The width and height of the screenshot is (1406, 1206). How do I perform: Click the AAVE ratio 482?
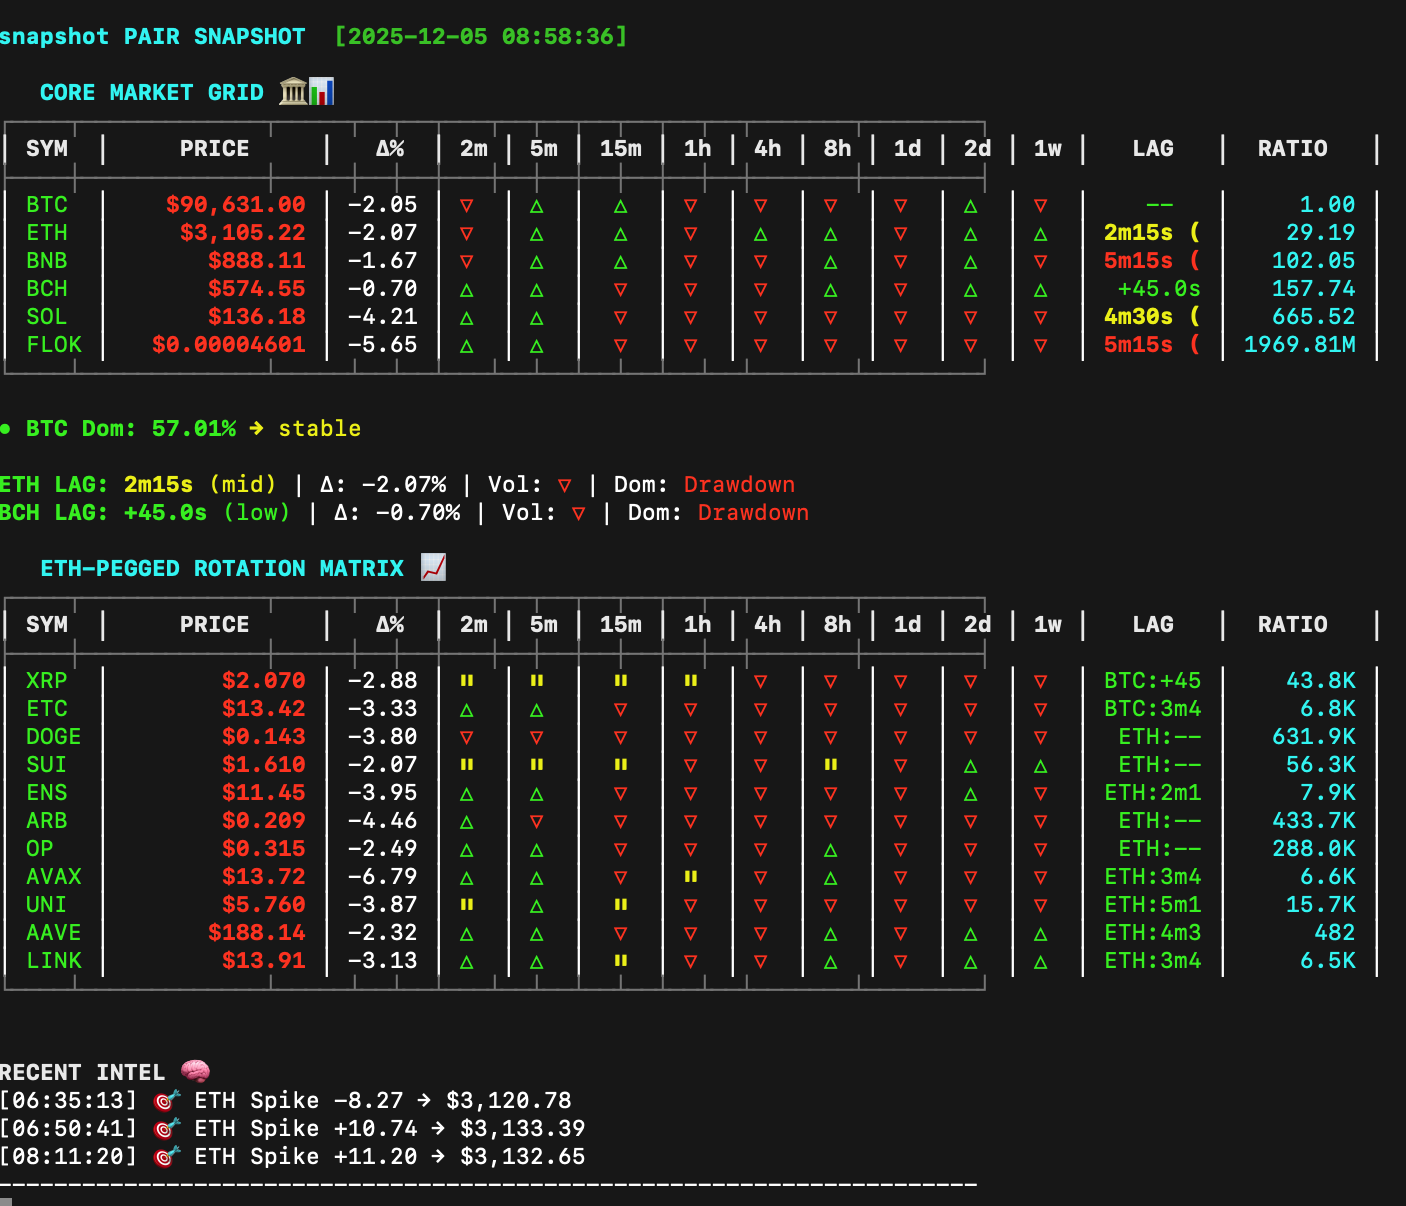[x=1335, y=932]
